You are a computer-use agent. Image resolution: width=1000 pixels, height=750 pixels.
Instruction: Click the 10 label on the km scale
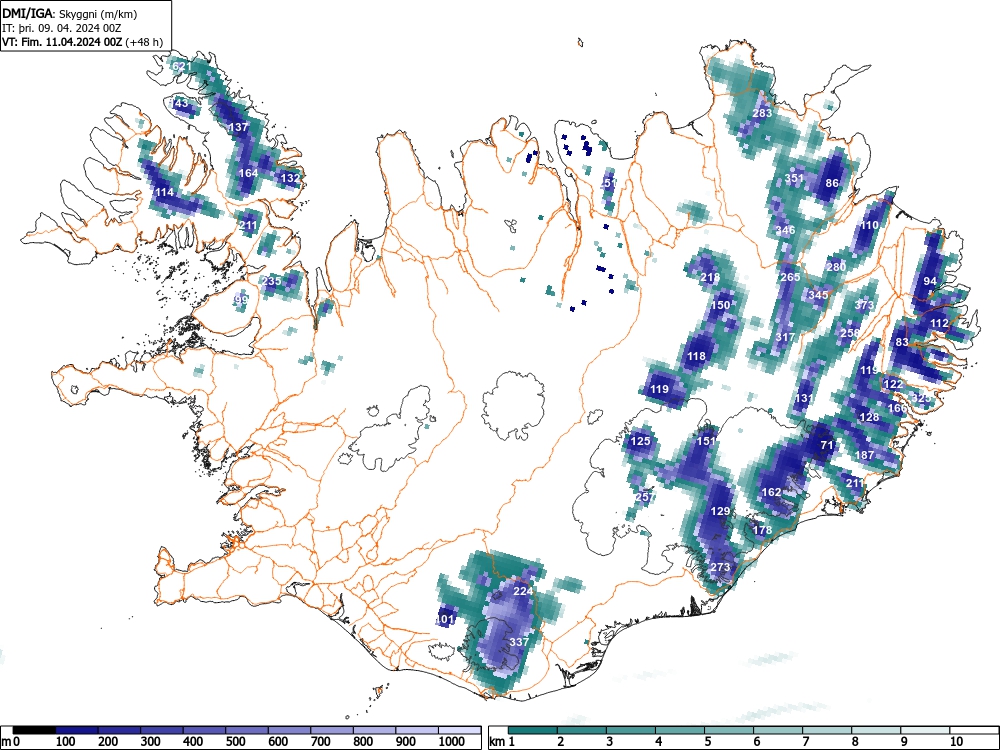(x=956, y=742)
